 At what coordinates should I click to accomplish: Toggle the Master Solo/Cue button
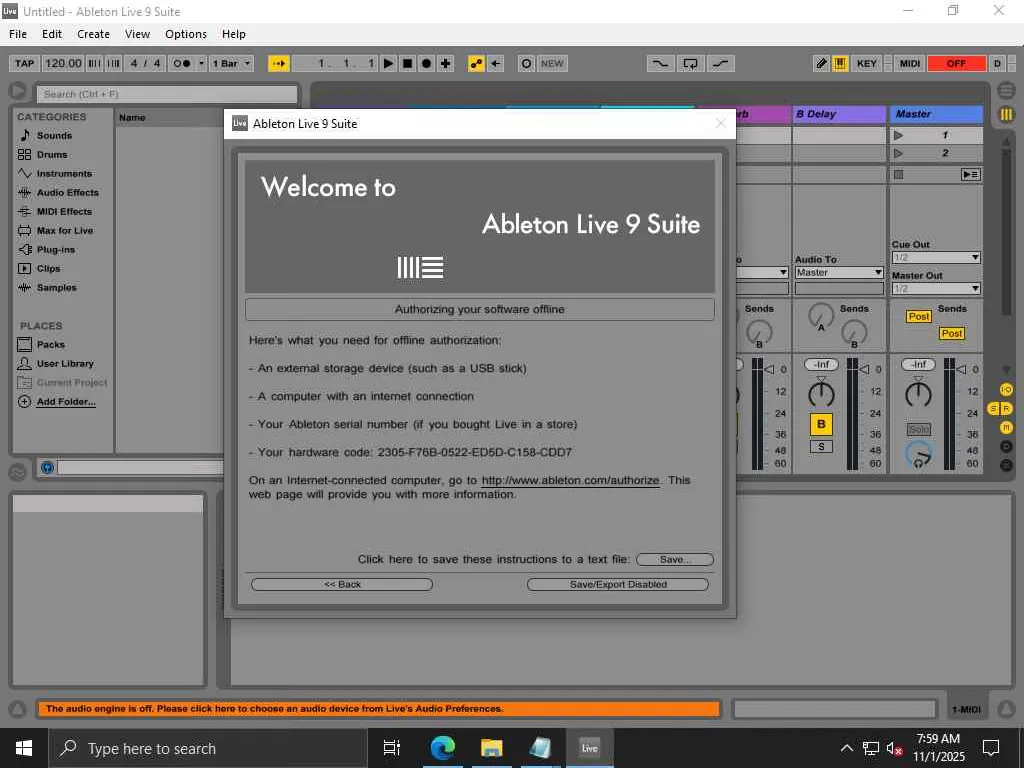(x=918, y=430)
